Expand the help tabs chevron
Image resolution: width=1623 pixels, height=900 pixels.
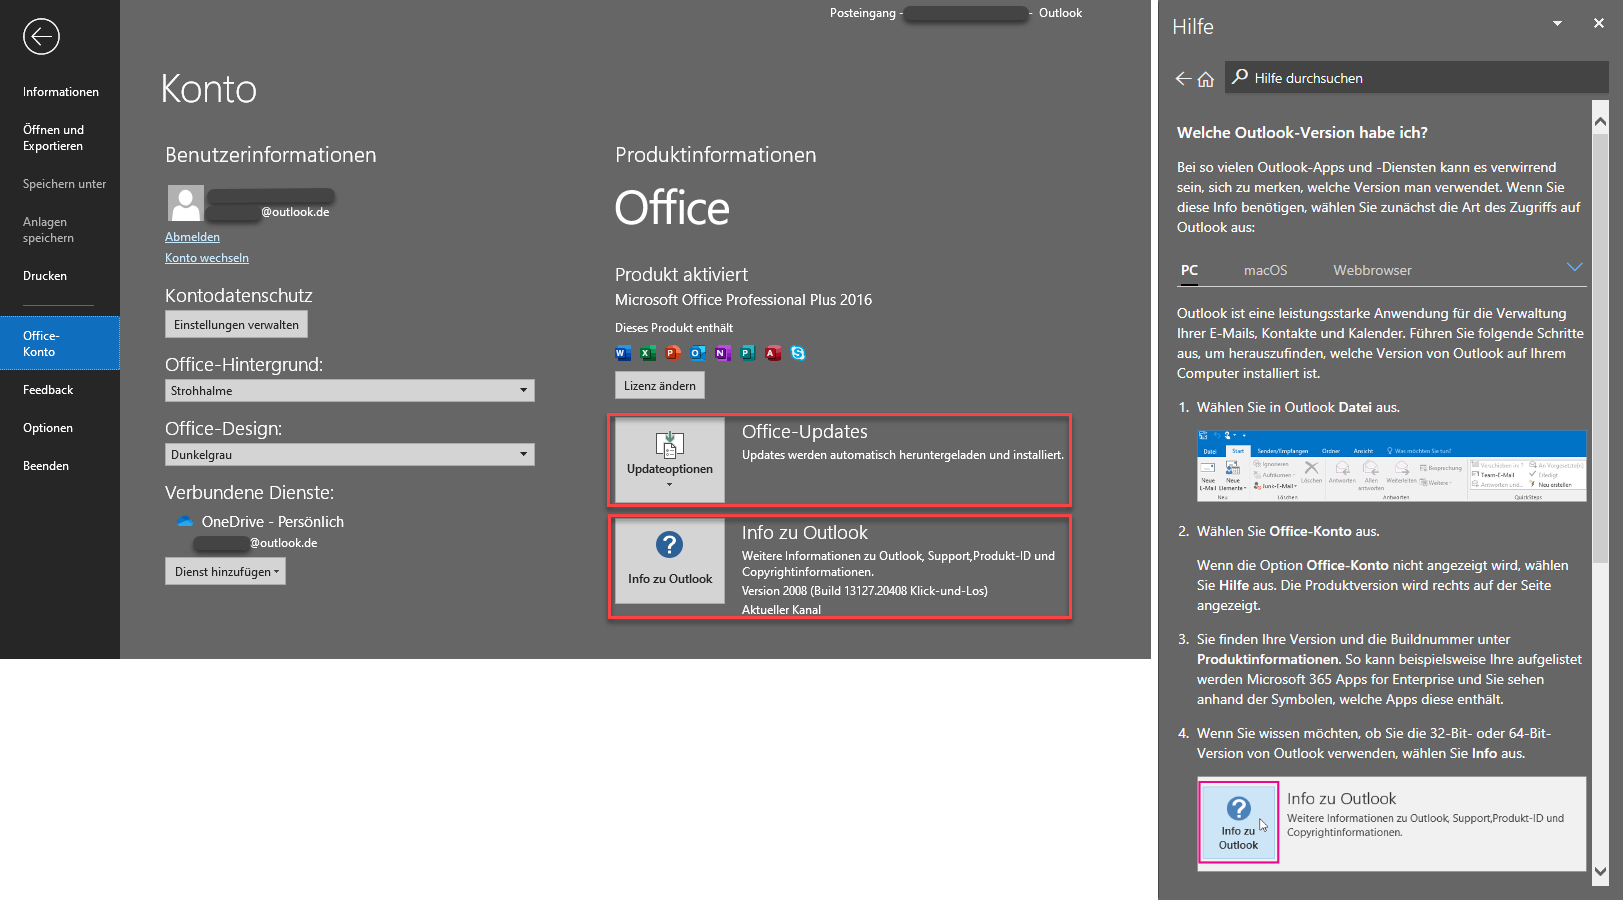point(1574,268)
